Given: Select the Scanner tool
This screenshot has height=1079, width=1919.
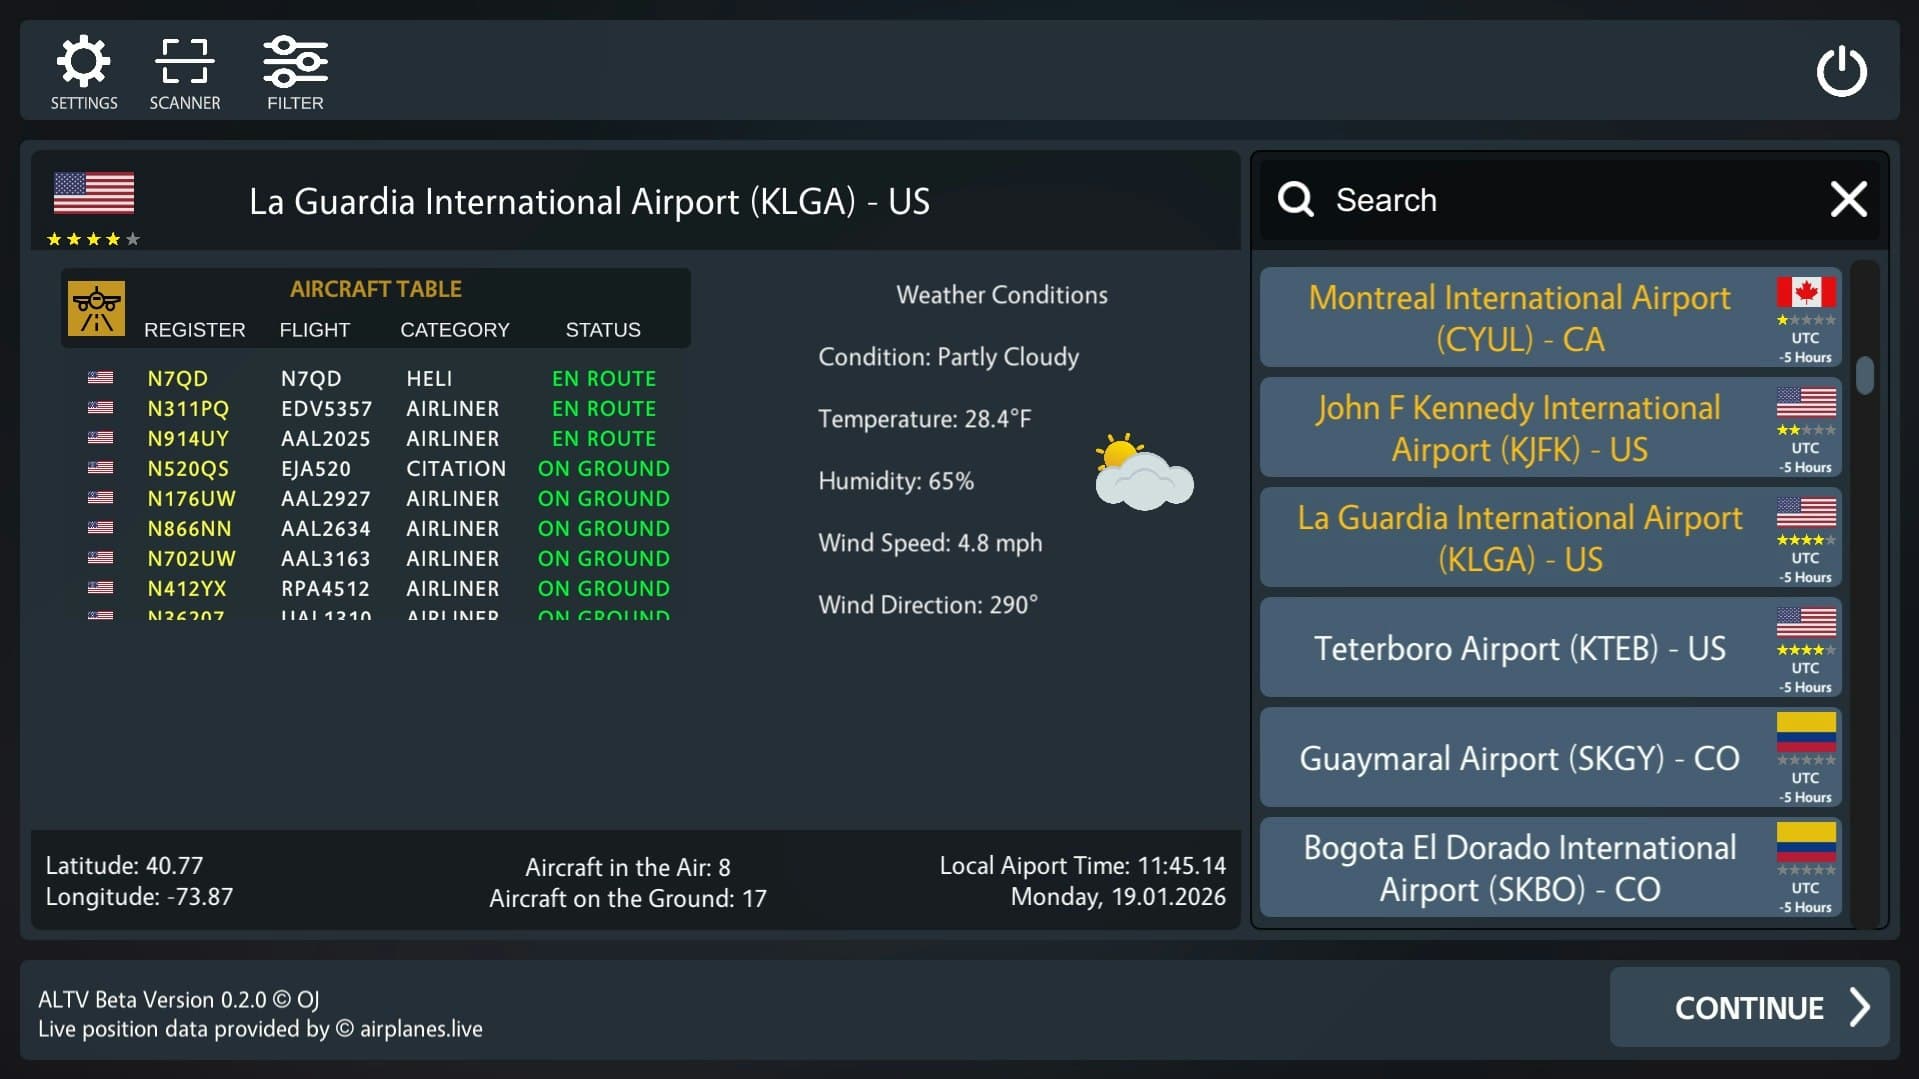Looking at the screenshot, I should click(185, 62).
